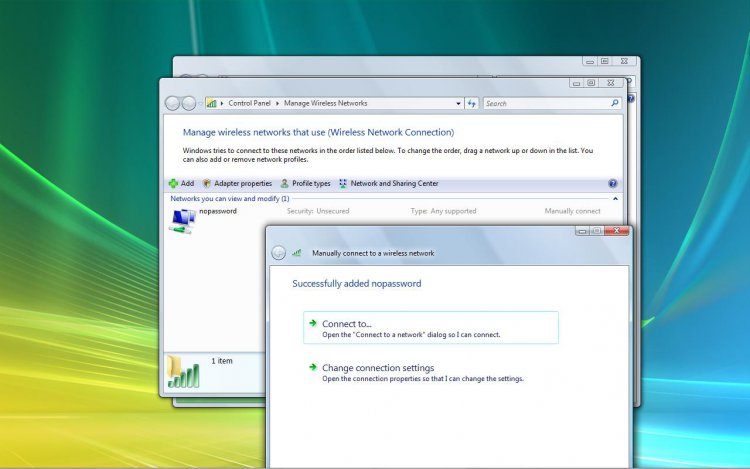
Task: Click the '1 item' status text
Action: tap(222, 361)
